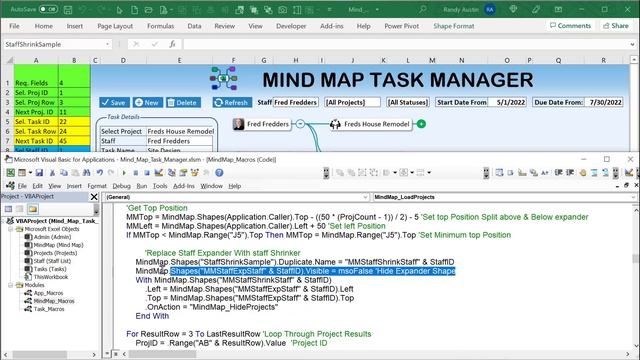Open the Developer ribbon tab
This screenshot has height=360, width=640.
[291, 26]
